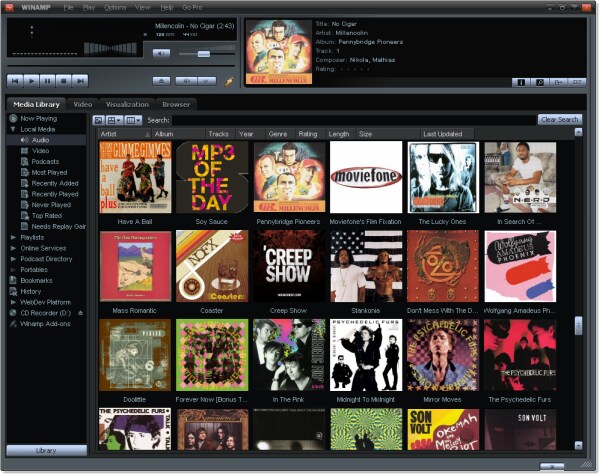Pause the current track

[x=47, y=81]
